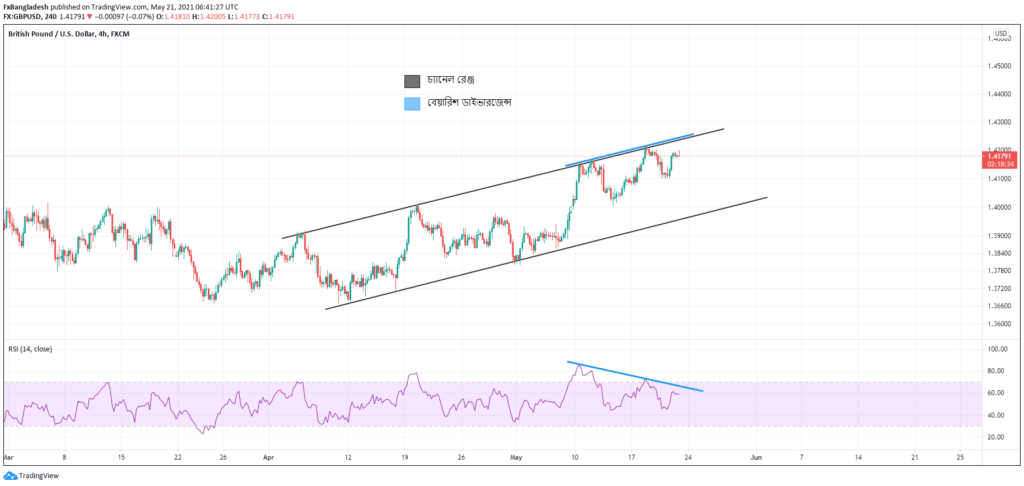Click the FxBangladesh author name in header
Screen dimensions: 1024x486
[x=25, y=6]
